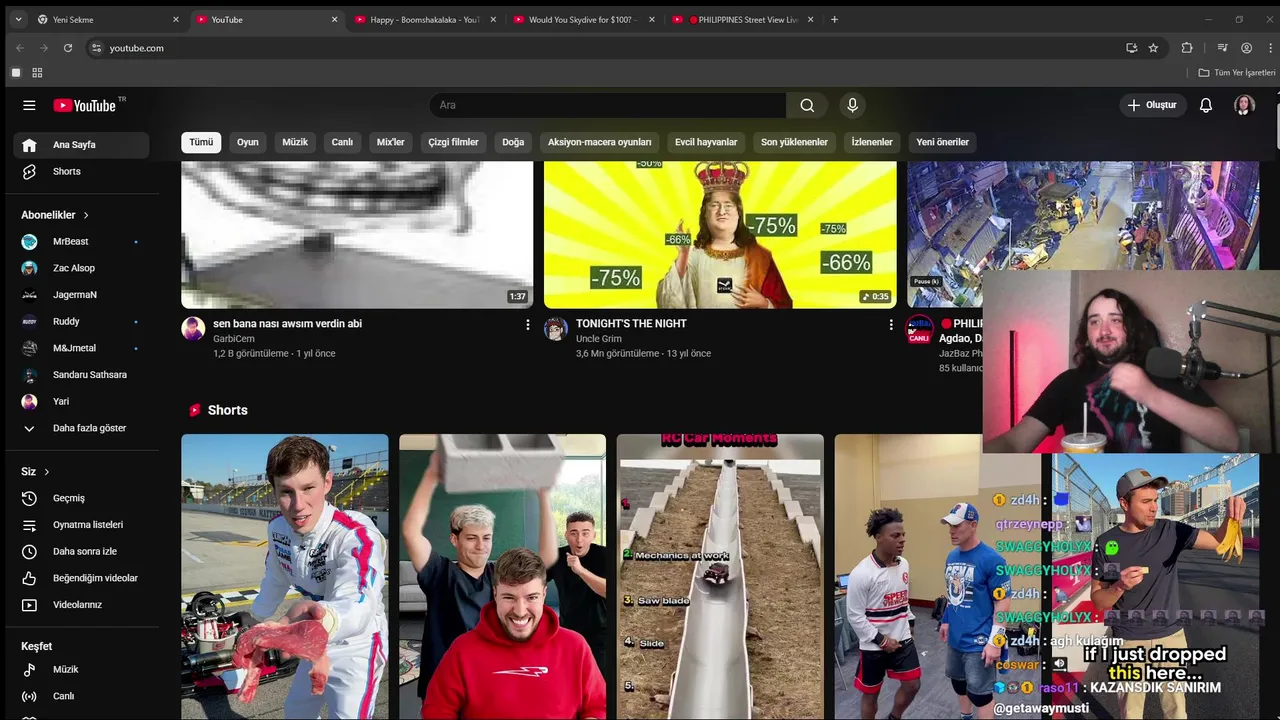This screenshot has height=720, width=1280.
Task: Open Daha sonra izle list
Action: tap(81, 551)
